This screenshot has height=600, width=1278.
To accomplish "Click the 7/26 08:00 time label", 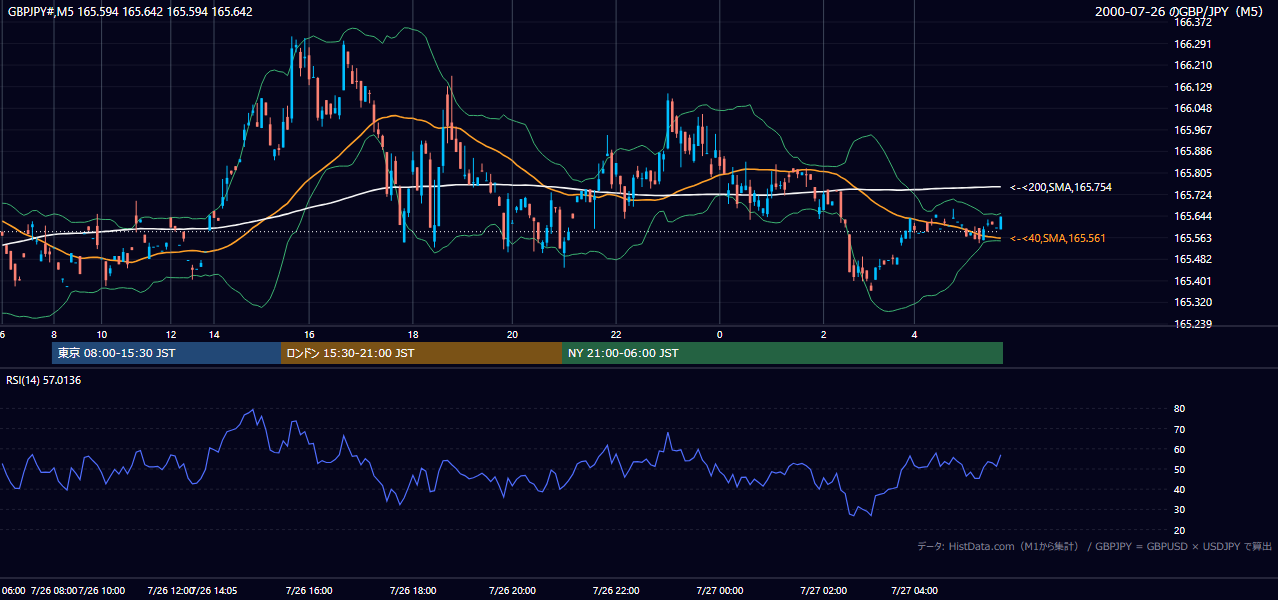I will pos(54,591).
